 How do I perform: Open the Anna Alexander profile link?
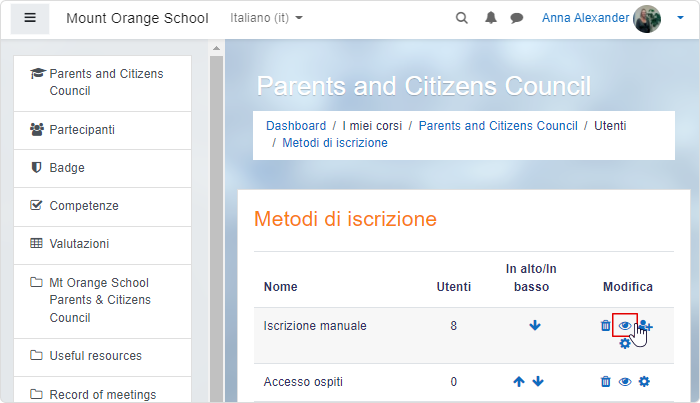click(585, 18)
